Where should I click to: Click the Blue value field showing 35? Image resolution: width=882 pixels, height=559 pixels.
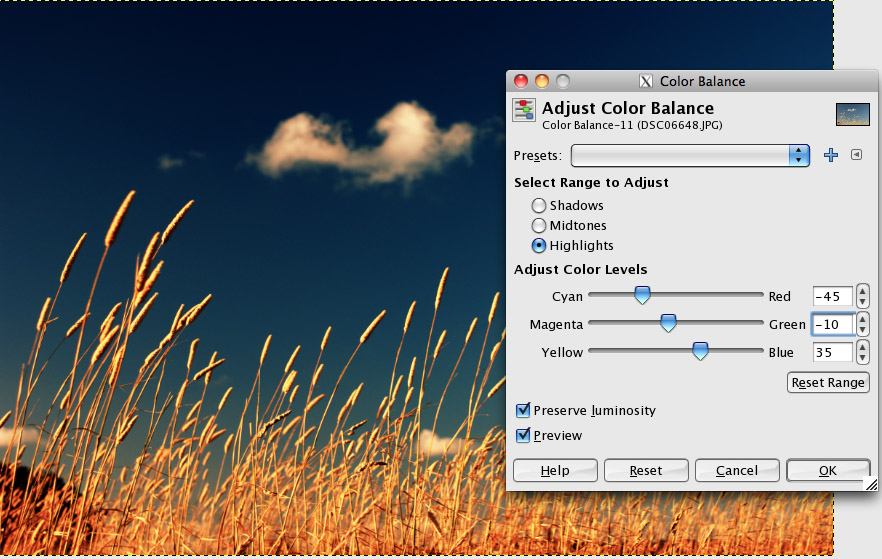832,353
